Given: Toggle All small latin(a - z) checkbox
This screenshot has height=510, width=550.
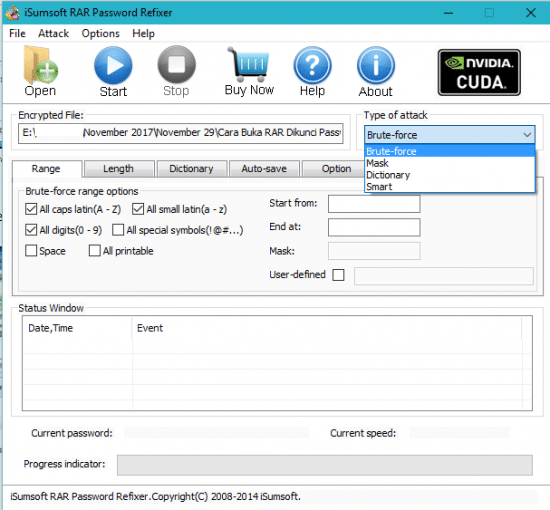Looking at the screenshot, I should pos(138,209).
